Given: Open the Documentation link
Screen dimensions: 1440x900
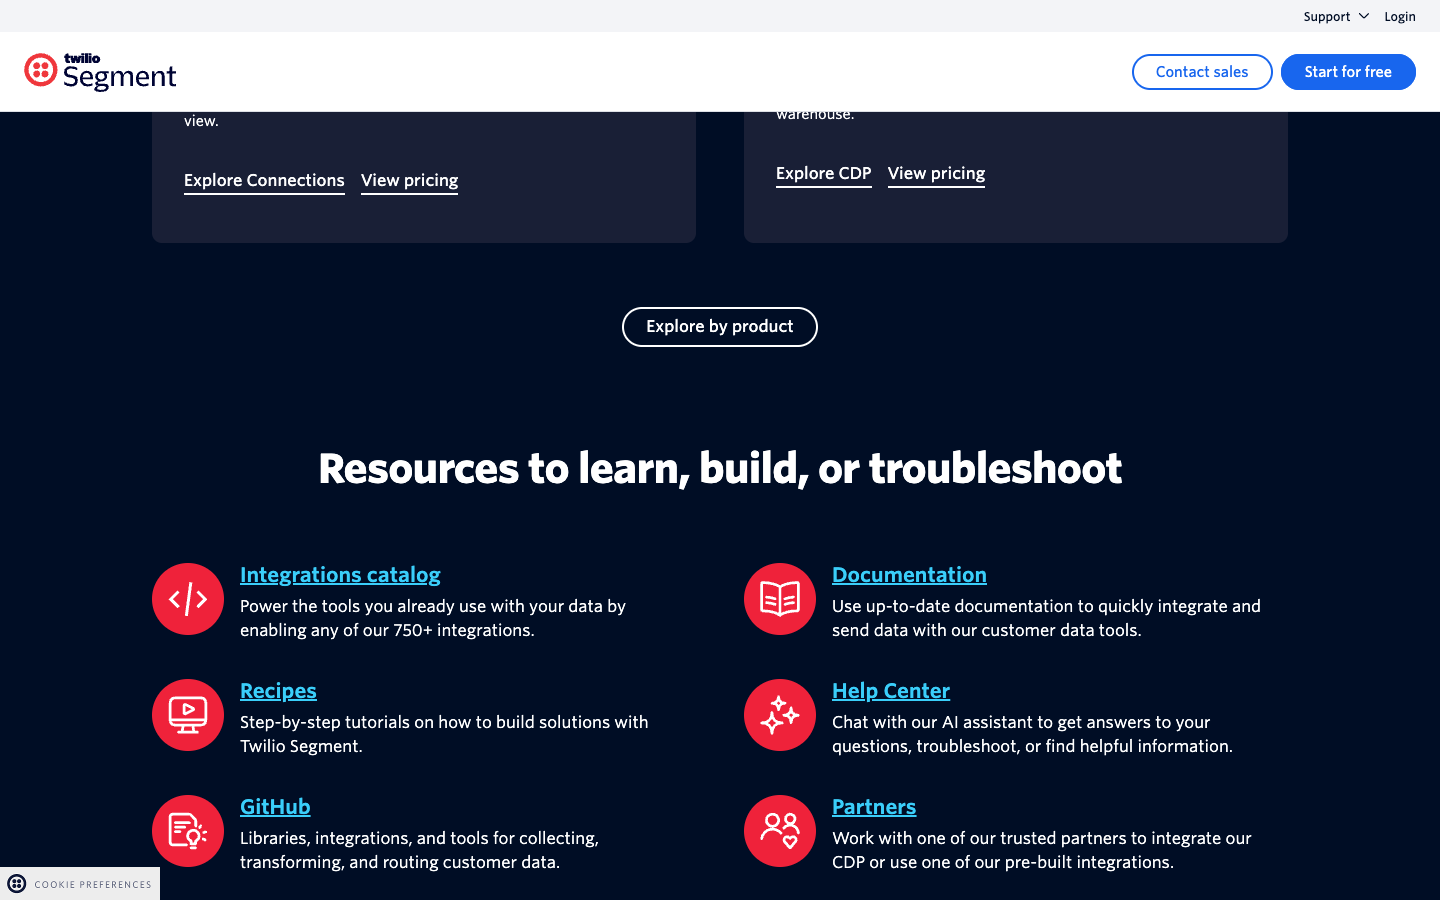Looking at the screenshot, I should 909,575.
